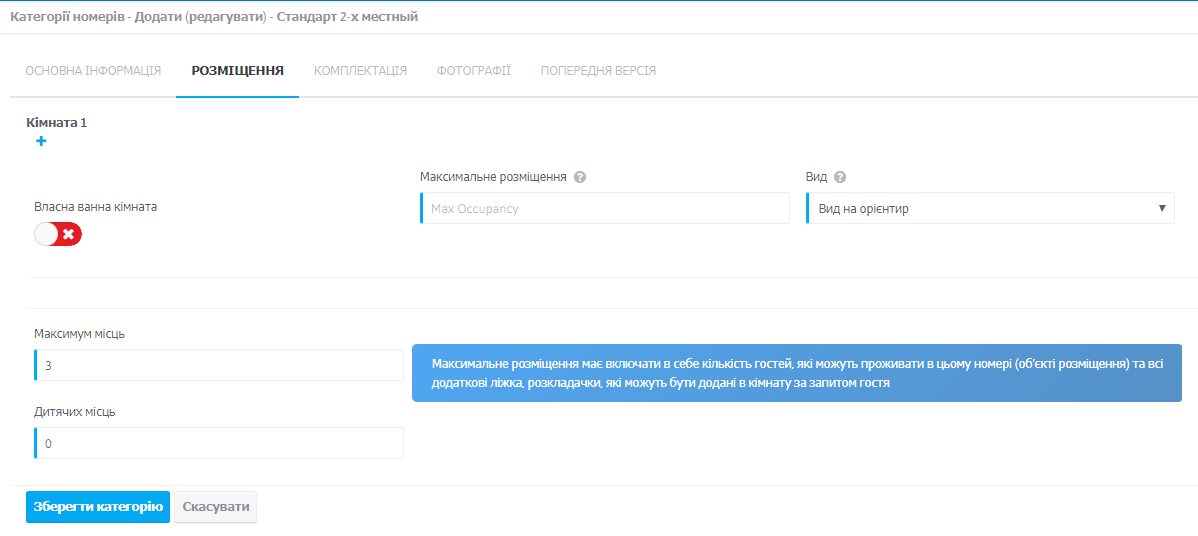1198x536 pixels.
Task: Focus the Max Occupancy input field
Action: coord(604,208)
